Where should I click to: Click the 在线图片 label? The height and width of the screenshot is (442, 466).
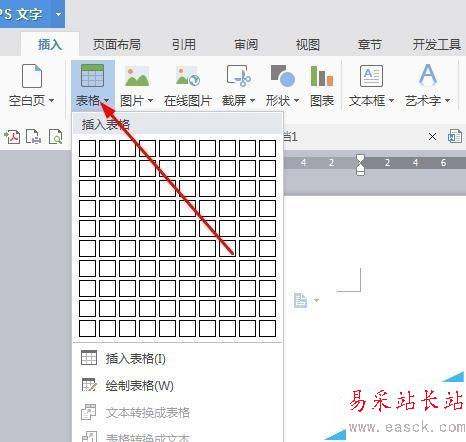(x=188, y=100)
